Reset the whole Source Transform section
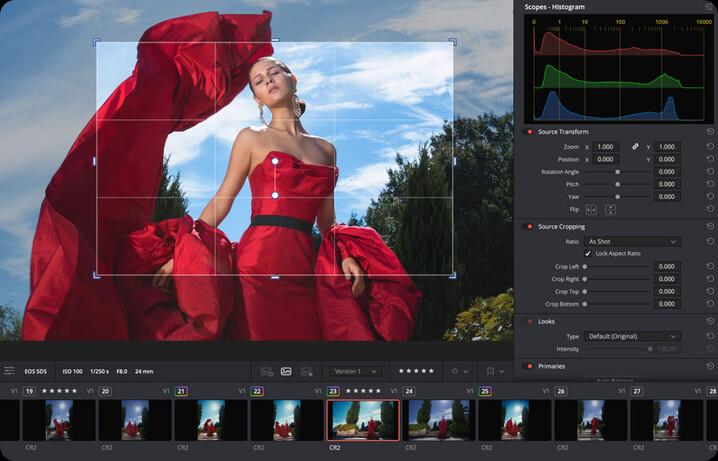 pos(710,132)
